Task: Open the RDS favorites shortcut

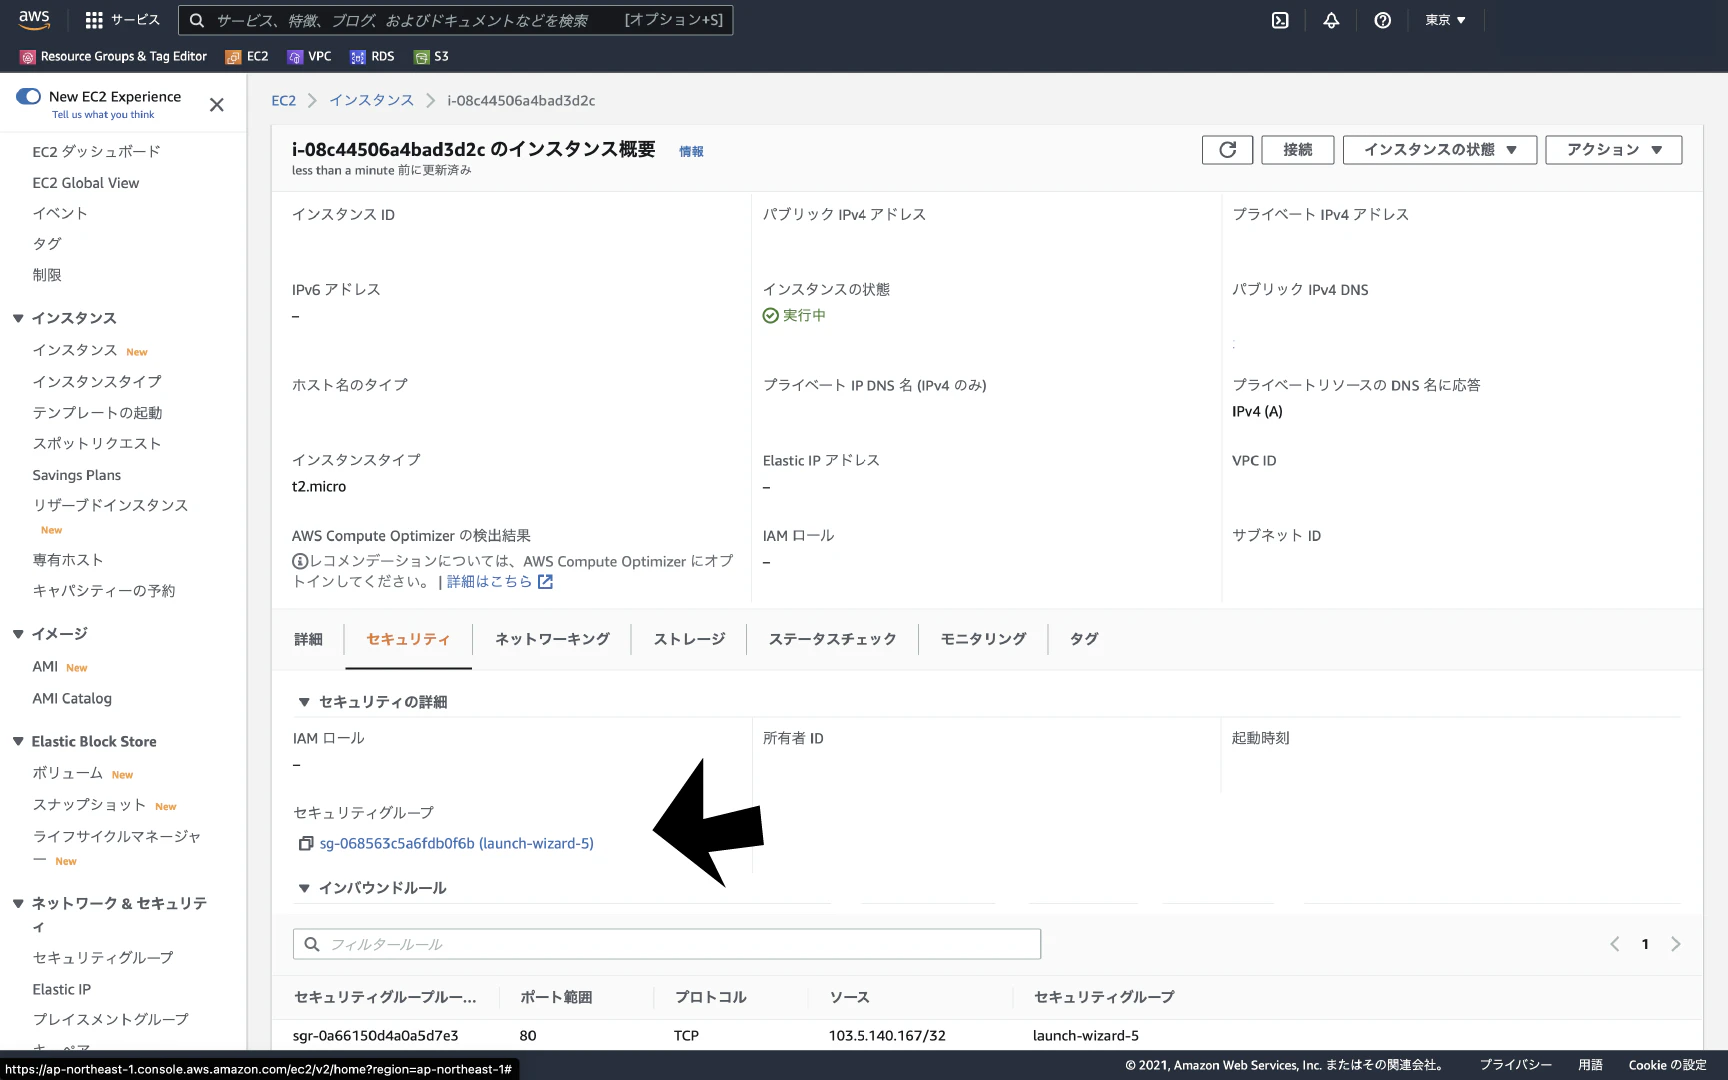Action: tap(372, 57)
